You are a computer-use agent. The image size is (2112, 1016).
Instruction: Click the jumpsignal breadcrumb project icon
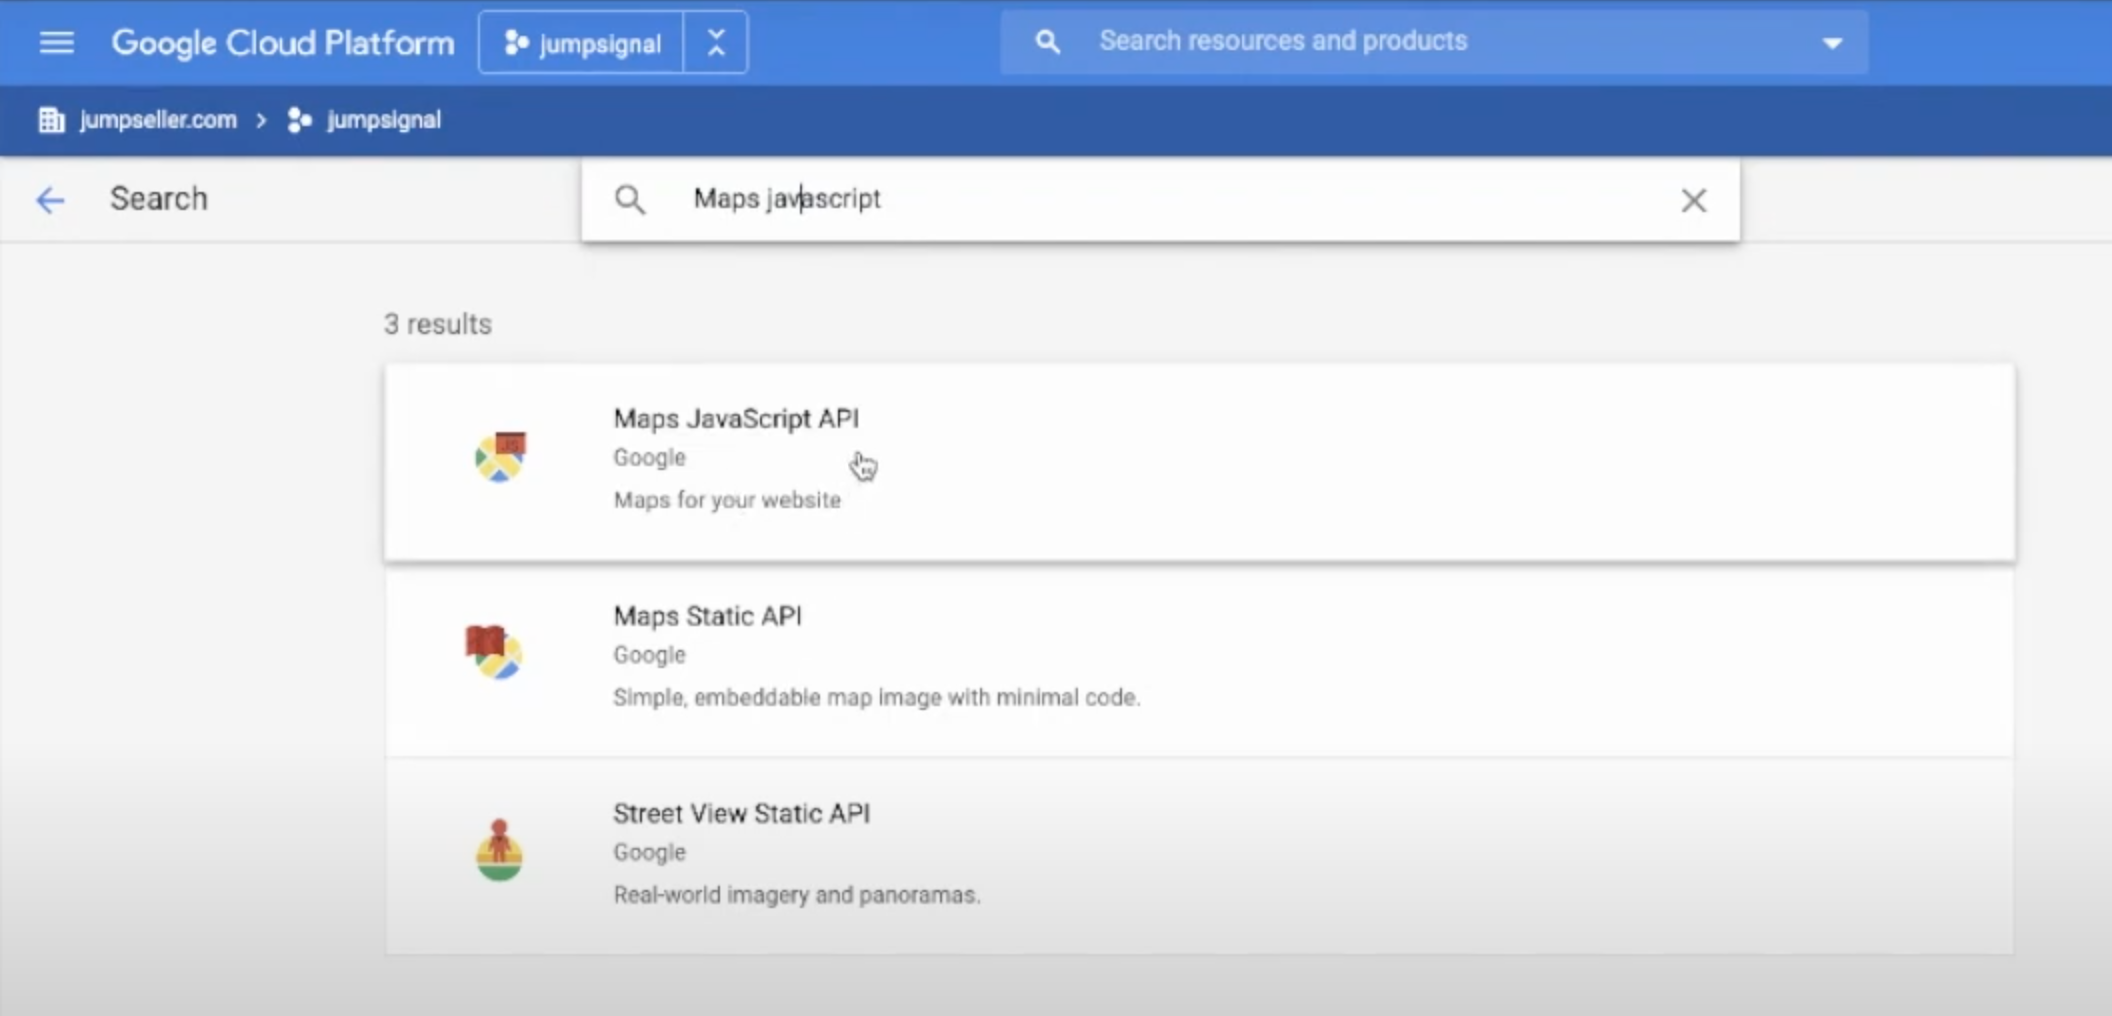coord(299,120)
